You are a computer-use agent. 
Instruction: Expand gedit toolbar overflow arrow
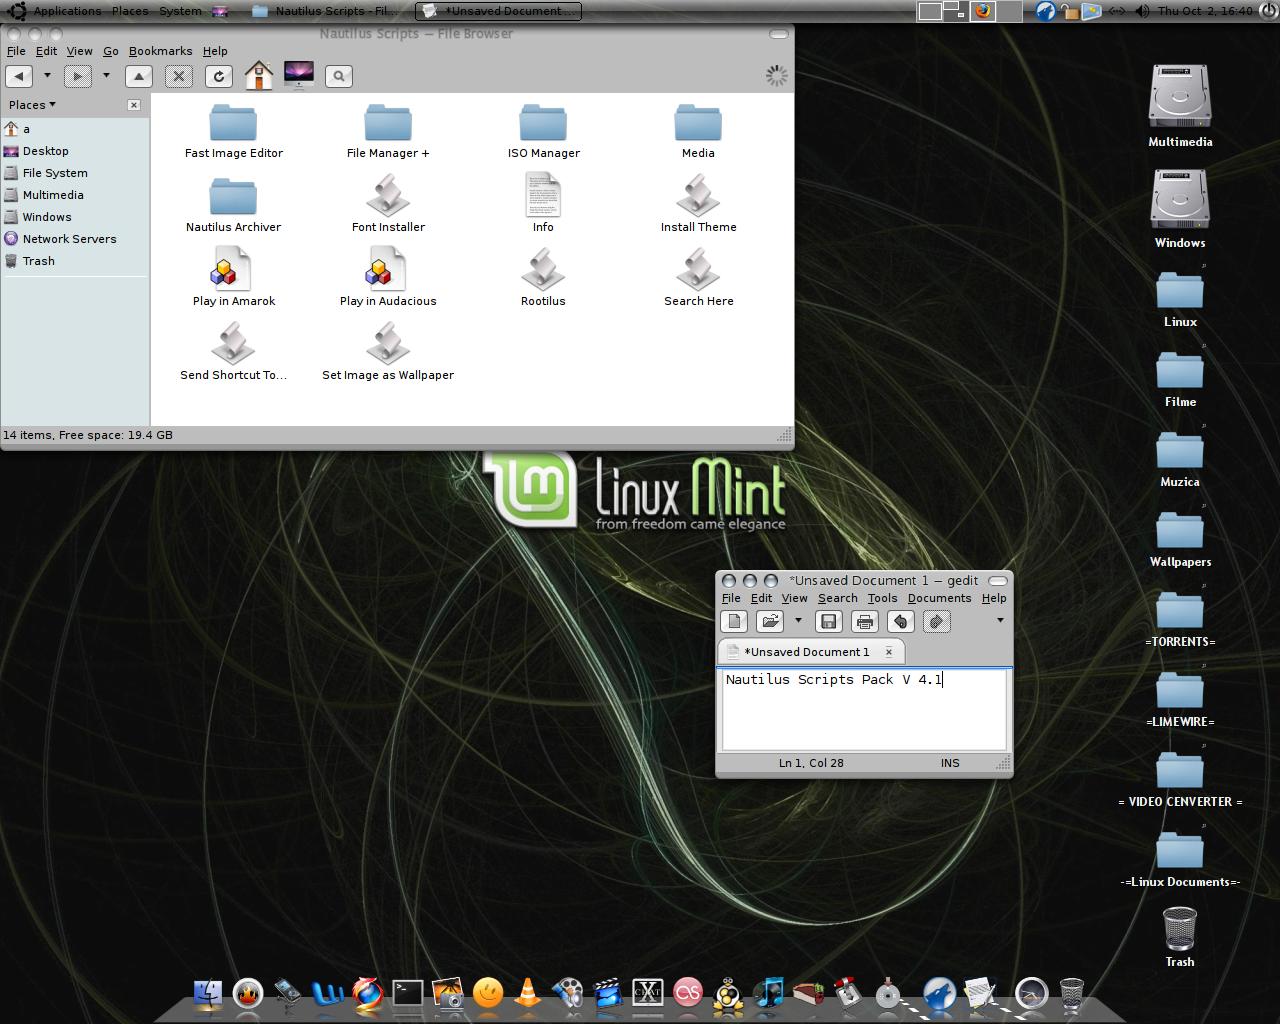[1000, 621]
